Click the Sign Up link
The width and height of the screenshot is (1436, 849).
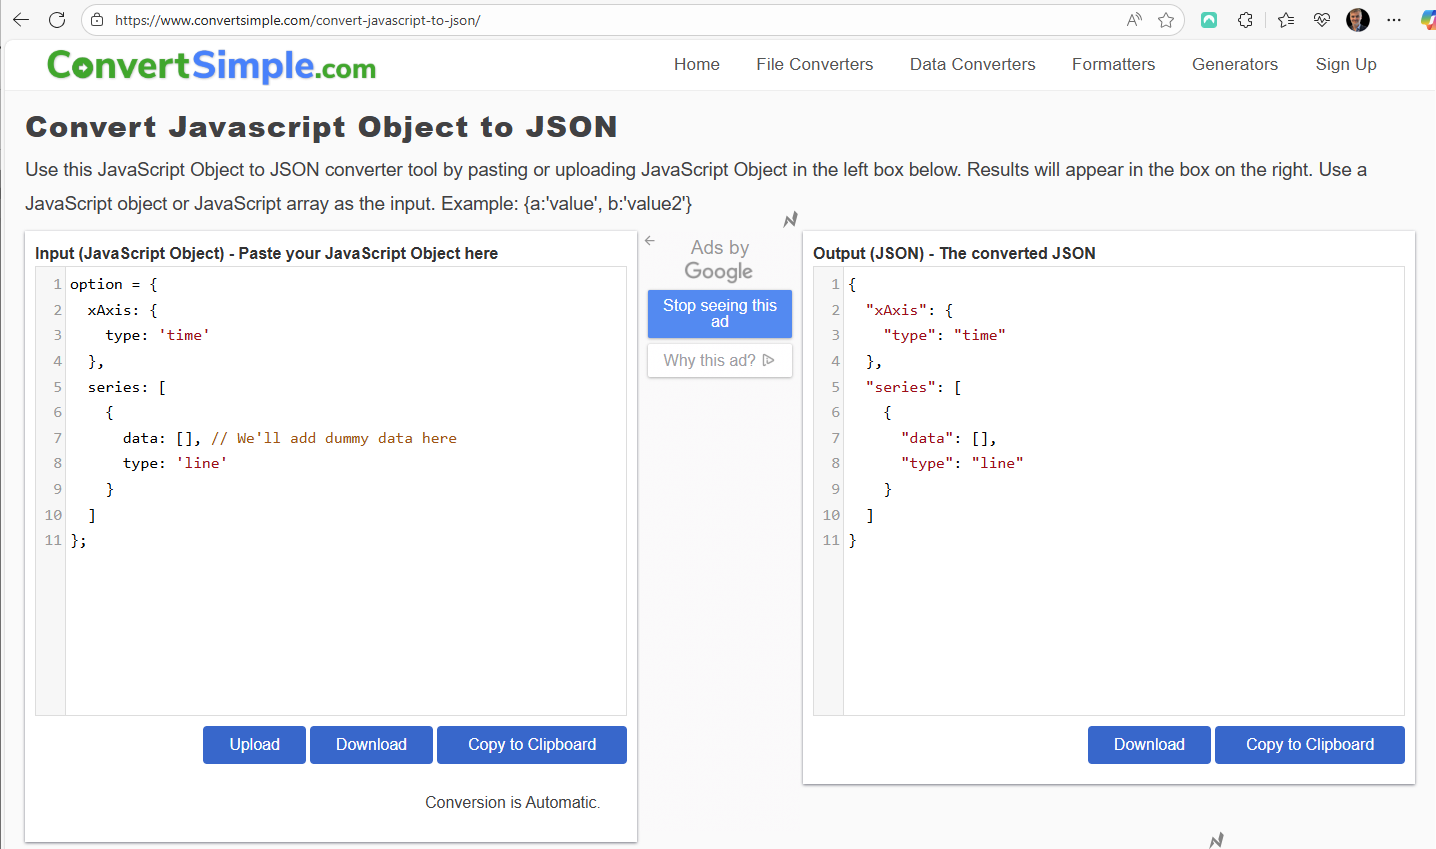[1345, 64]
